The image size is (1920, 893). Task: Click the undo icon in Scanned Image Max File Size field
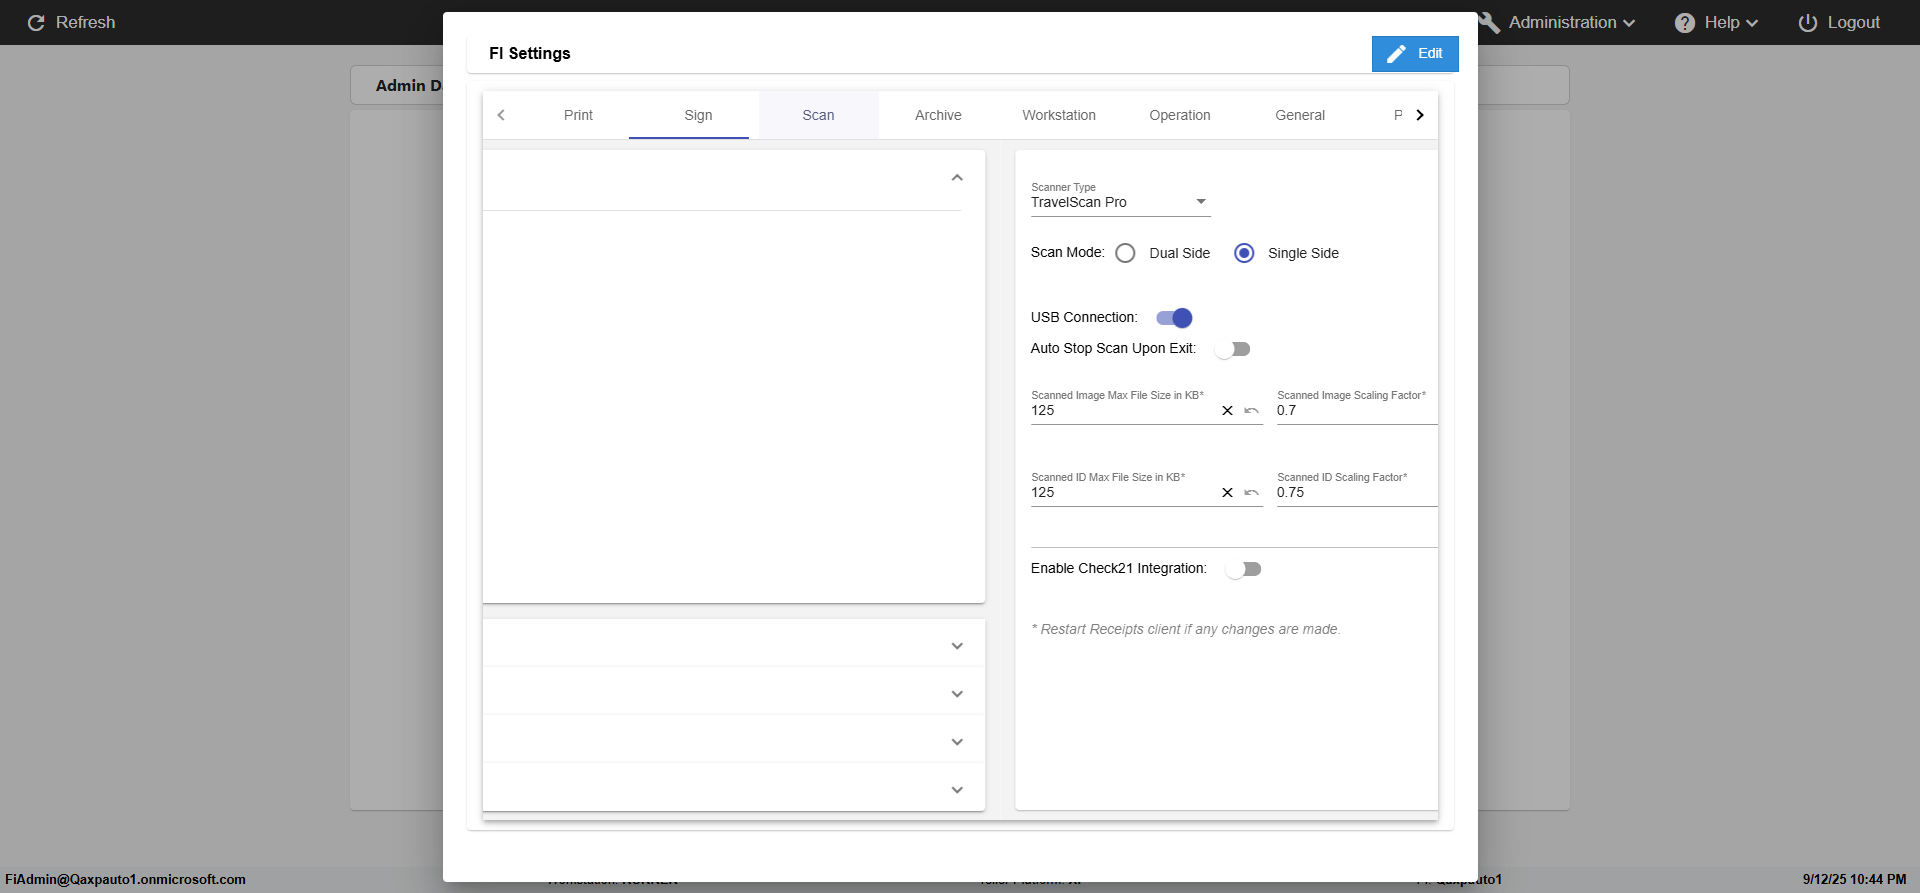pyautogui.click(x=1251, y=411)
